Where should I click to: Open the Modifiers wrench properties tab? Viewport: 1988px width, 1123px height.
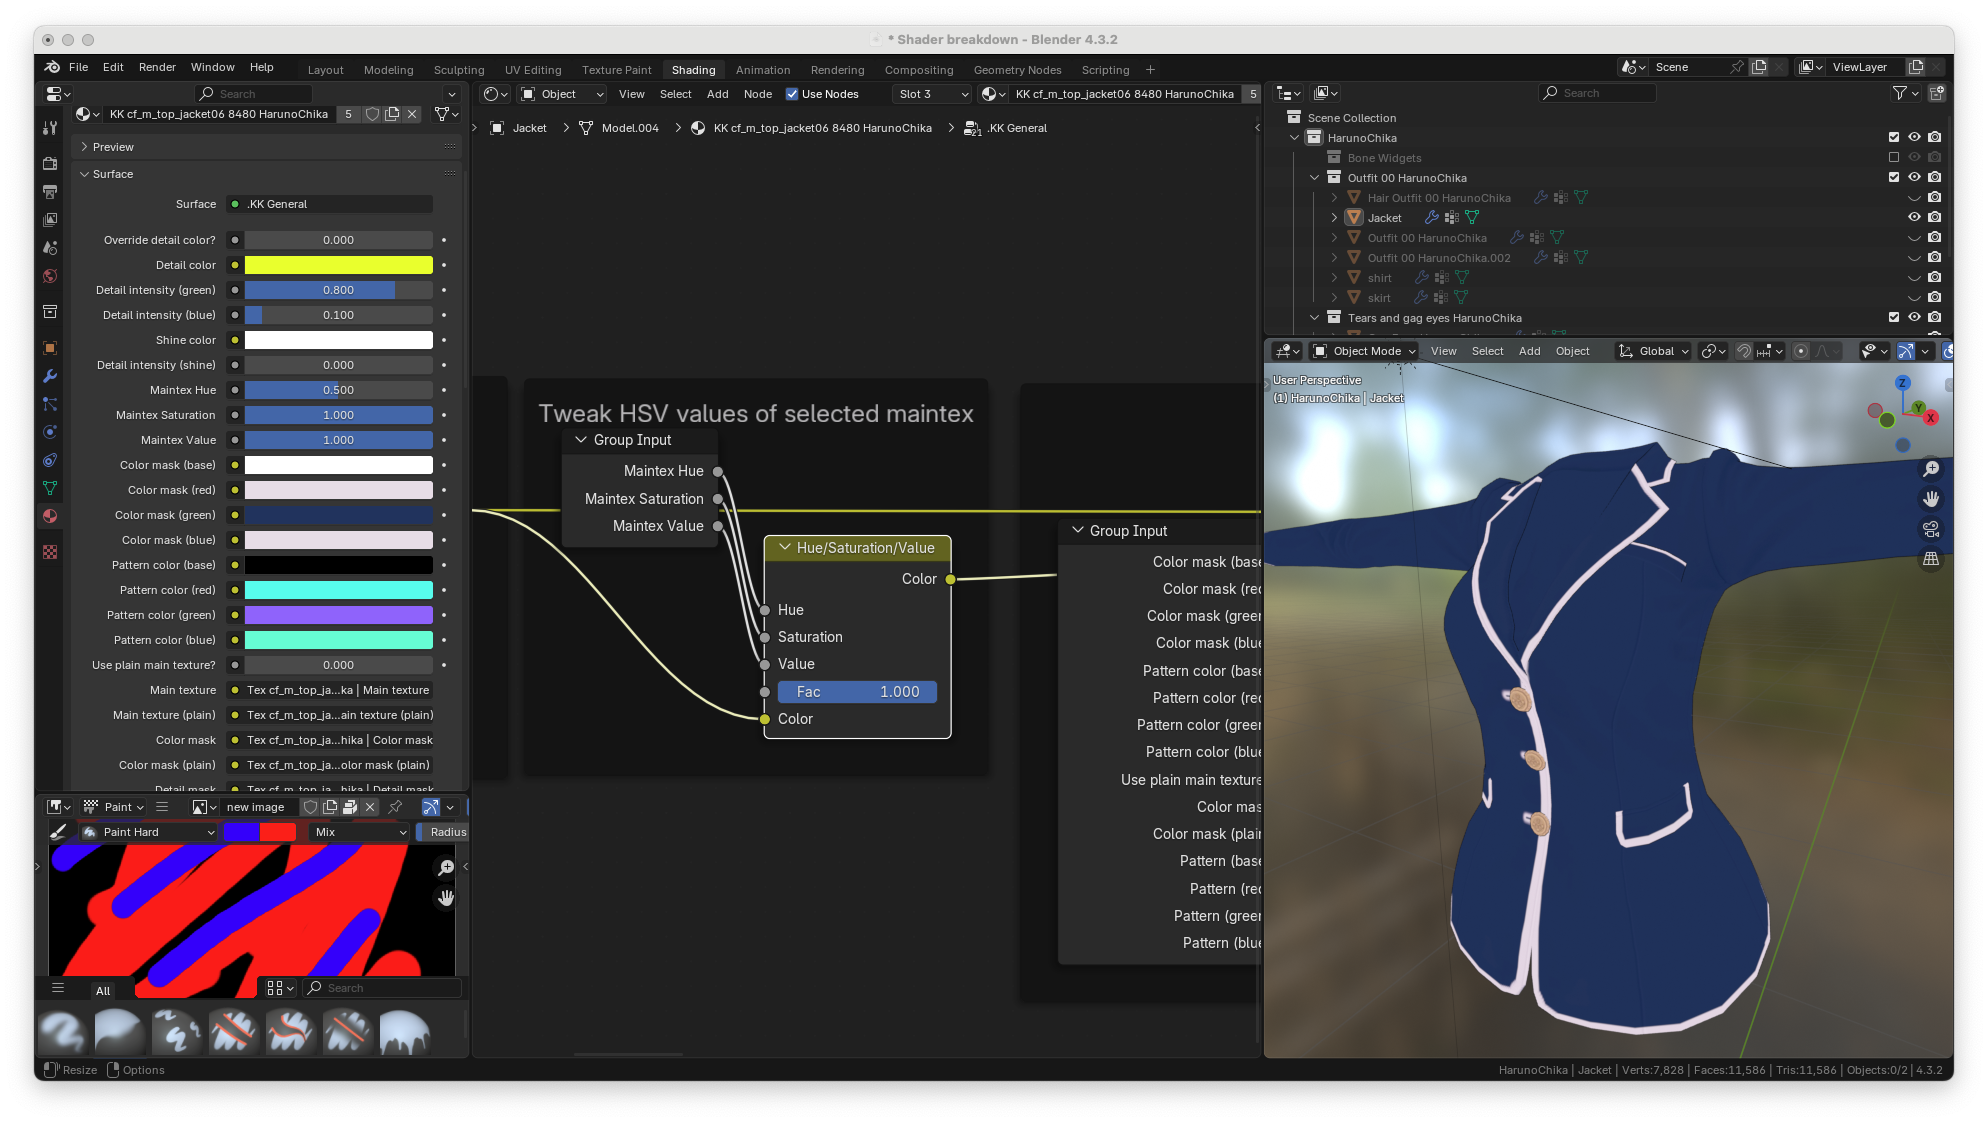(x=50, y=377)
